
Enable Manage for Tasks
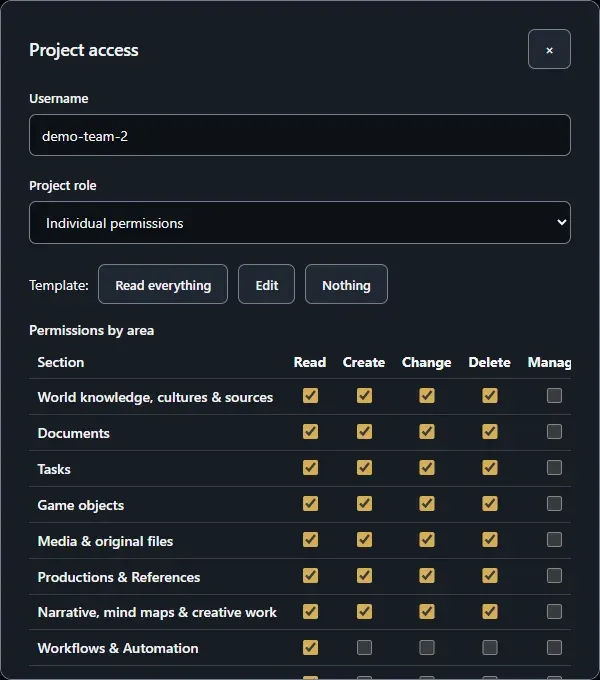click(x=554, y=468)
